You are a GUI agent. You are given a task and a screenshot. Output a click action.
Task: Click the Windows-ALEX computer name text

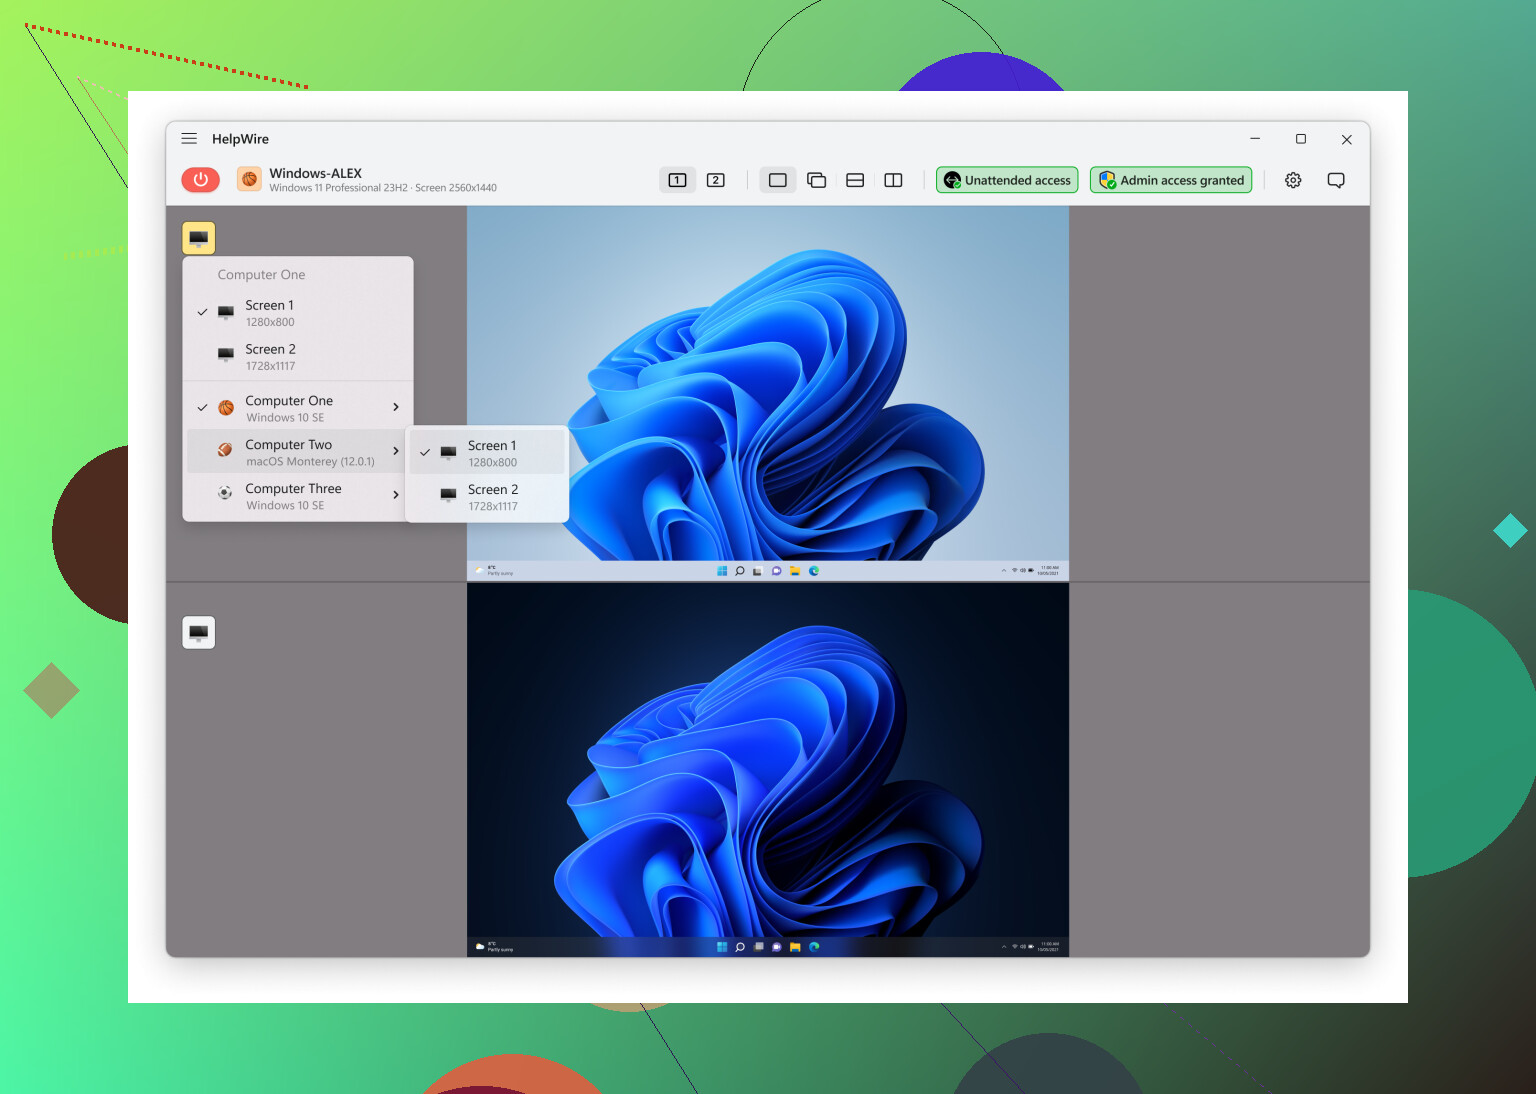pos(315,173)
